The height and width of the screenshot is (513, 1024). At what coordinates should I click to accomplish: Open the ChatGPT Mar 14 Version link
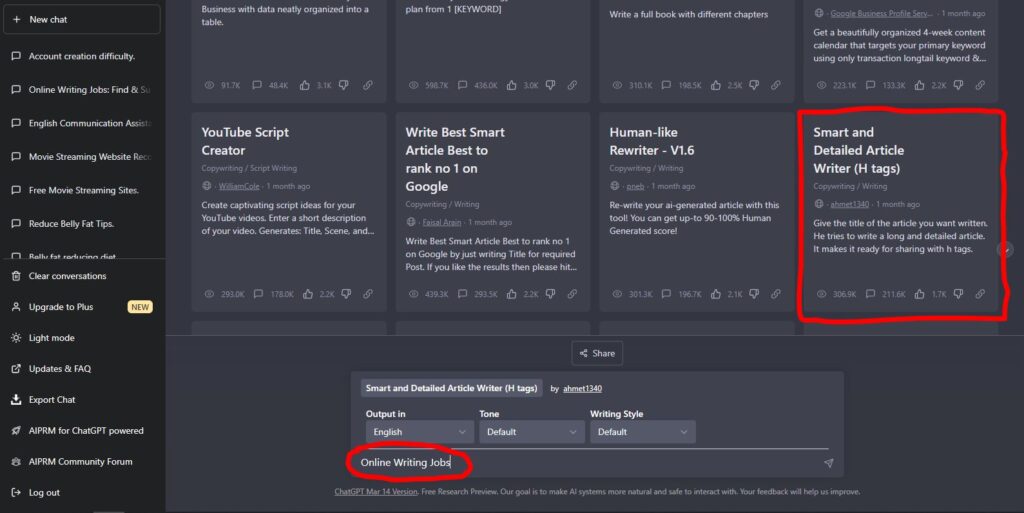pos(376,492)
